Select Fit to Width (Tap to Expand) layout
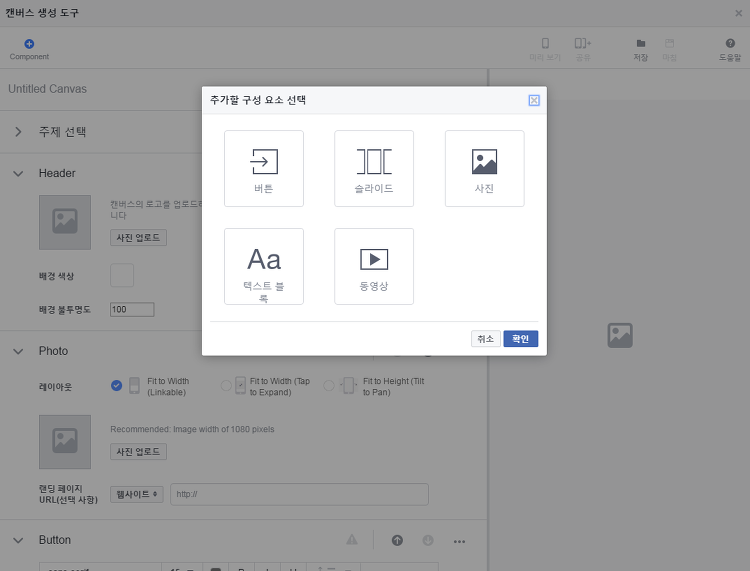750x571 pixels. (226, 385)
